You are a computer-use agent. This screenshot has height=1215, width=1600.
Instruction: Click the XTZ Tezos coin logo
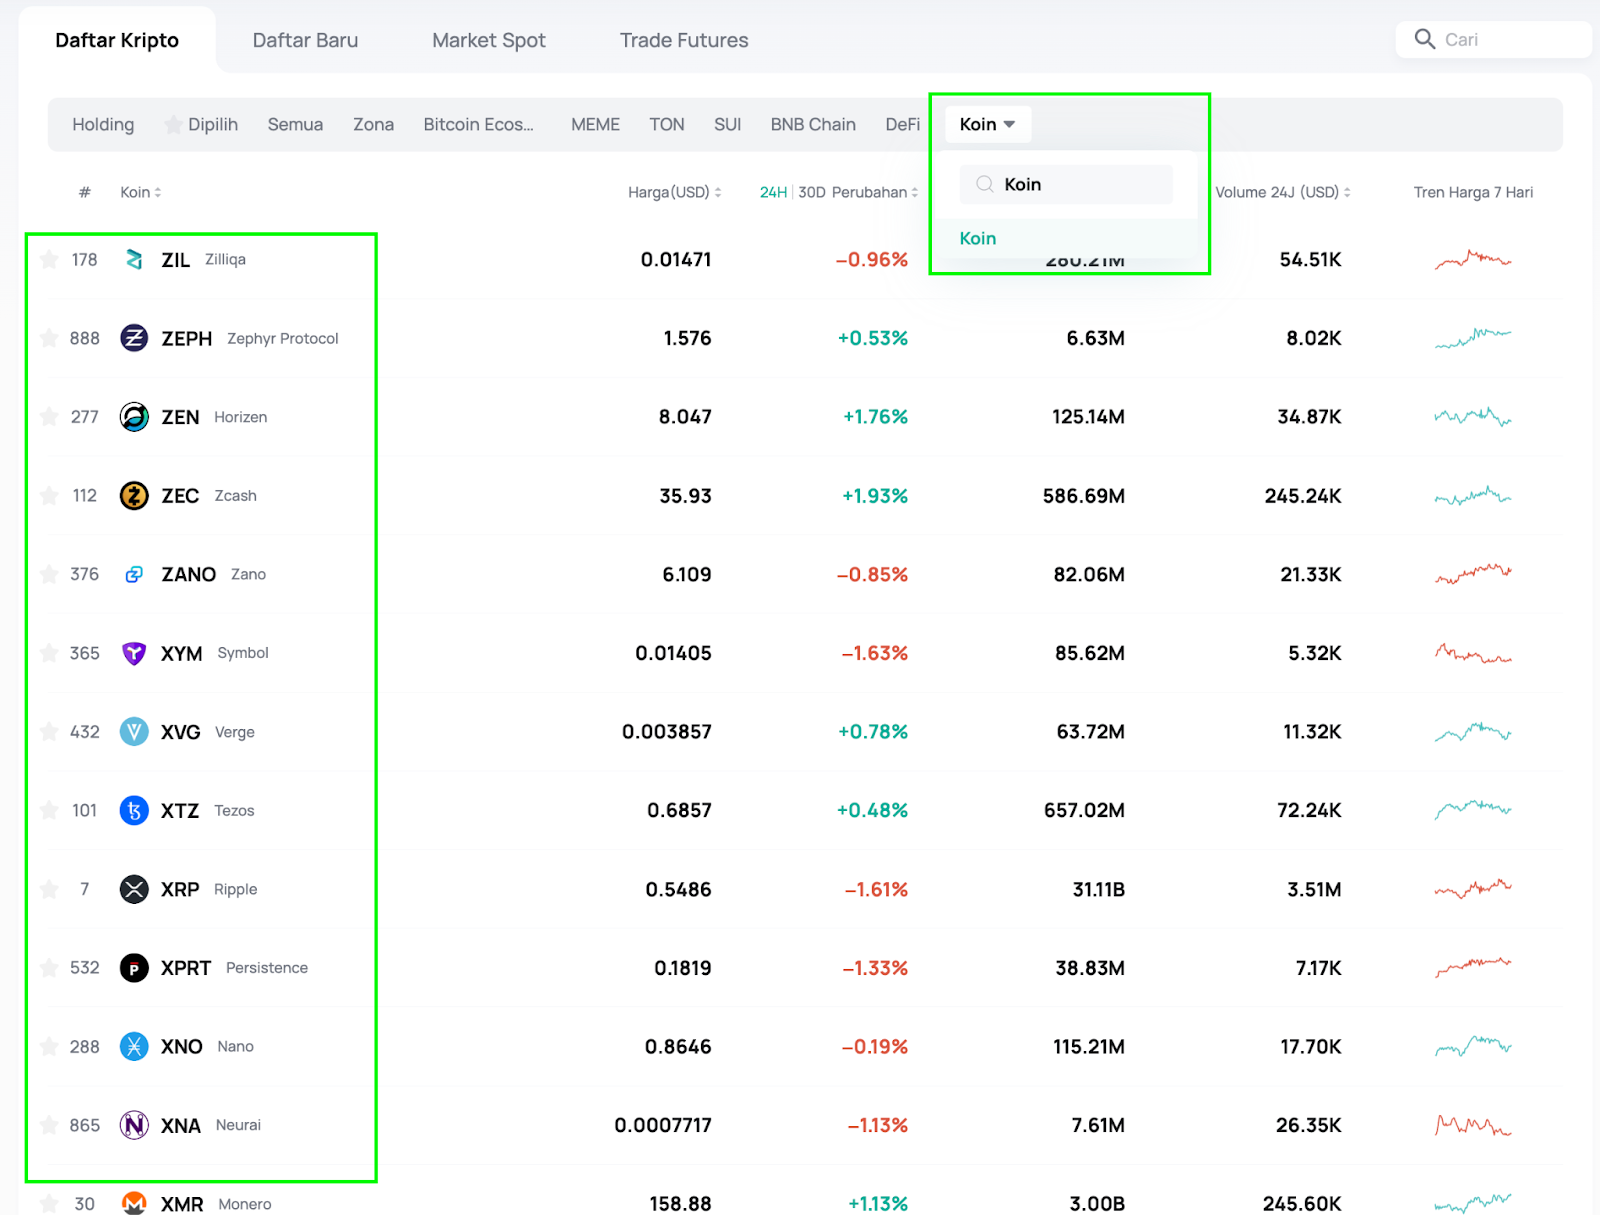coord(134,810)
